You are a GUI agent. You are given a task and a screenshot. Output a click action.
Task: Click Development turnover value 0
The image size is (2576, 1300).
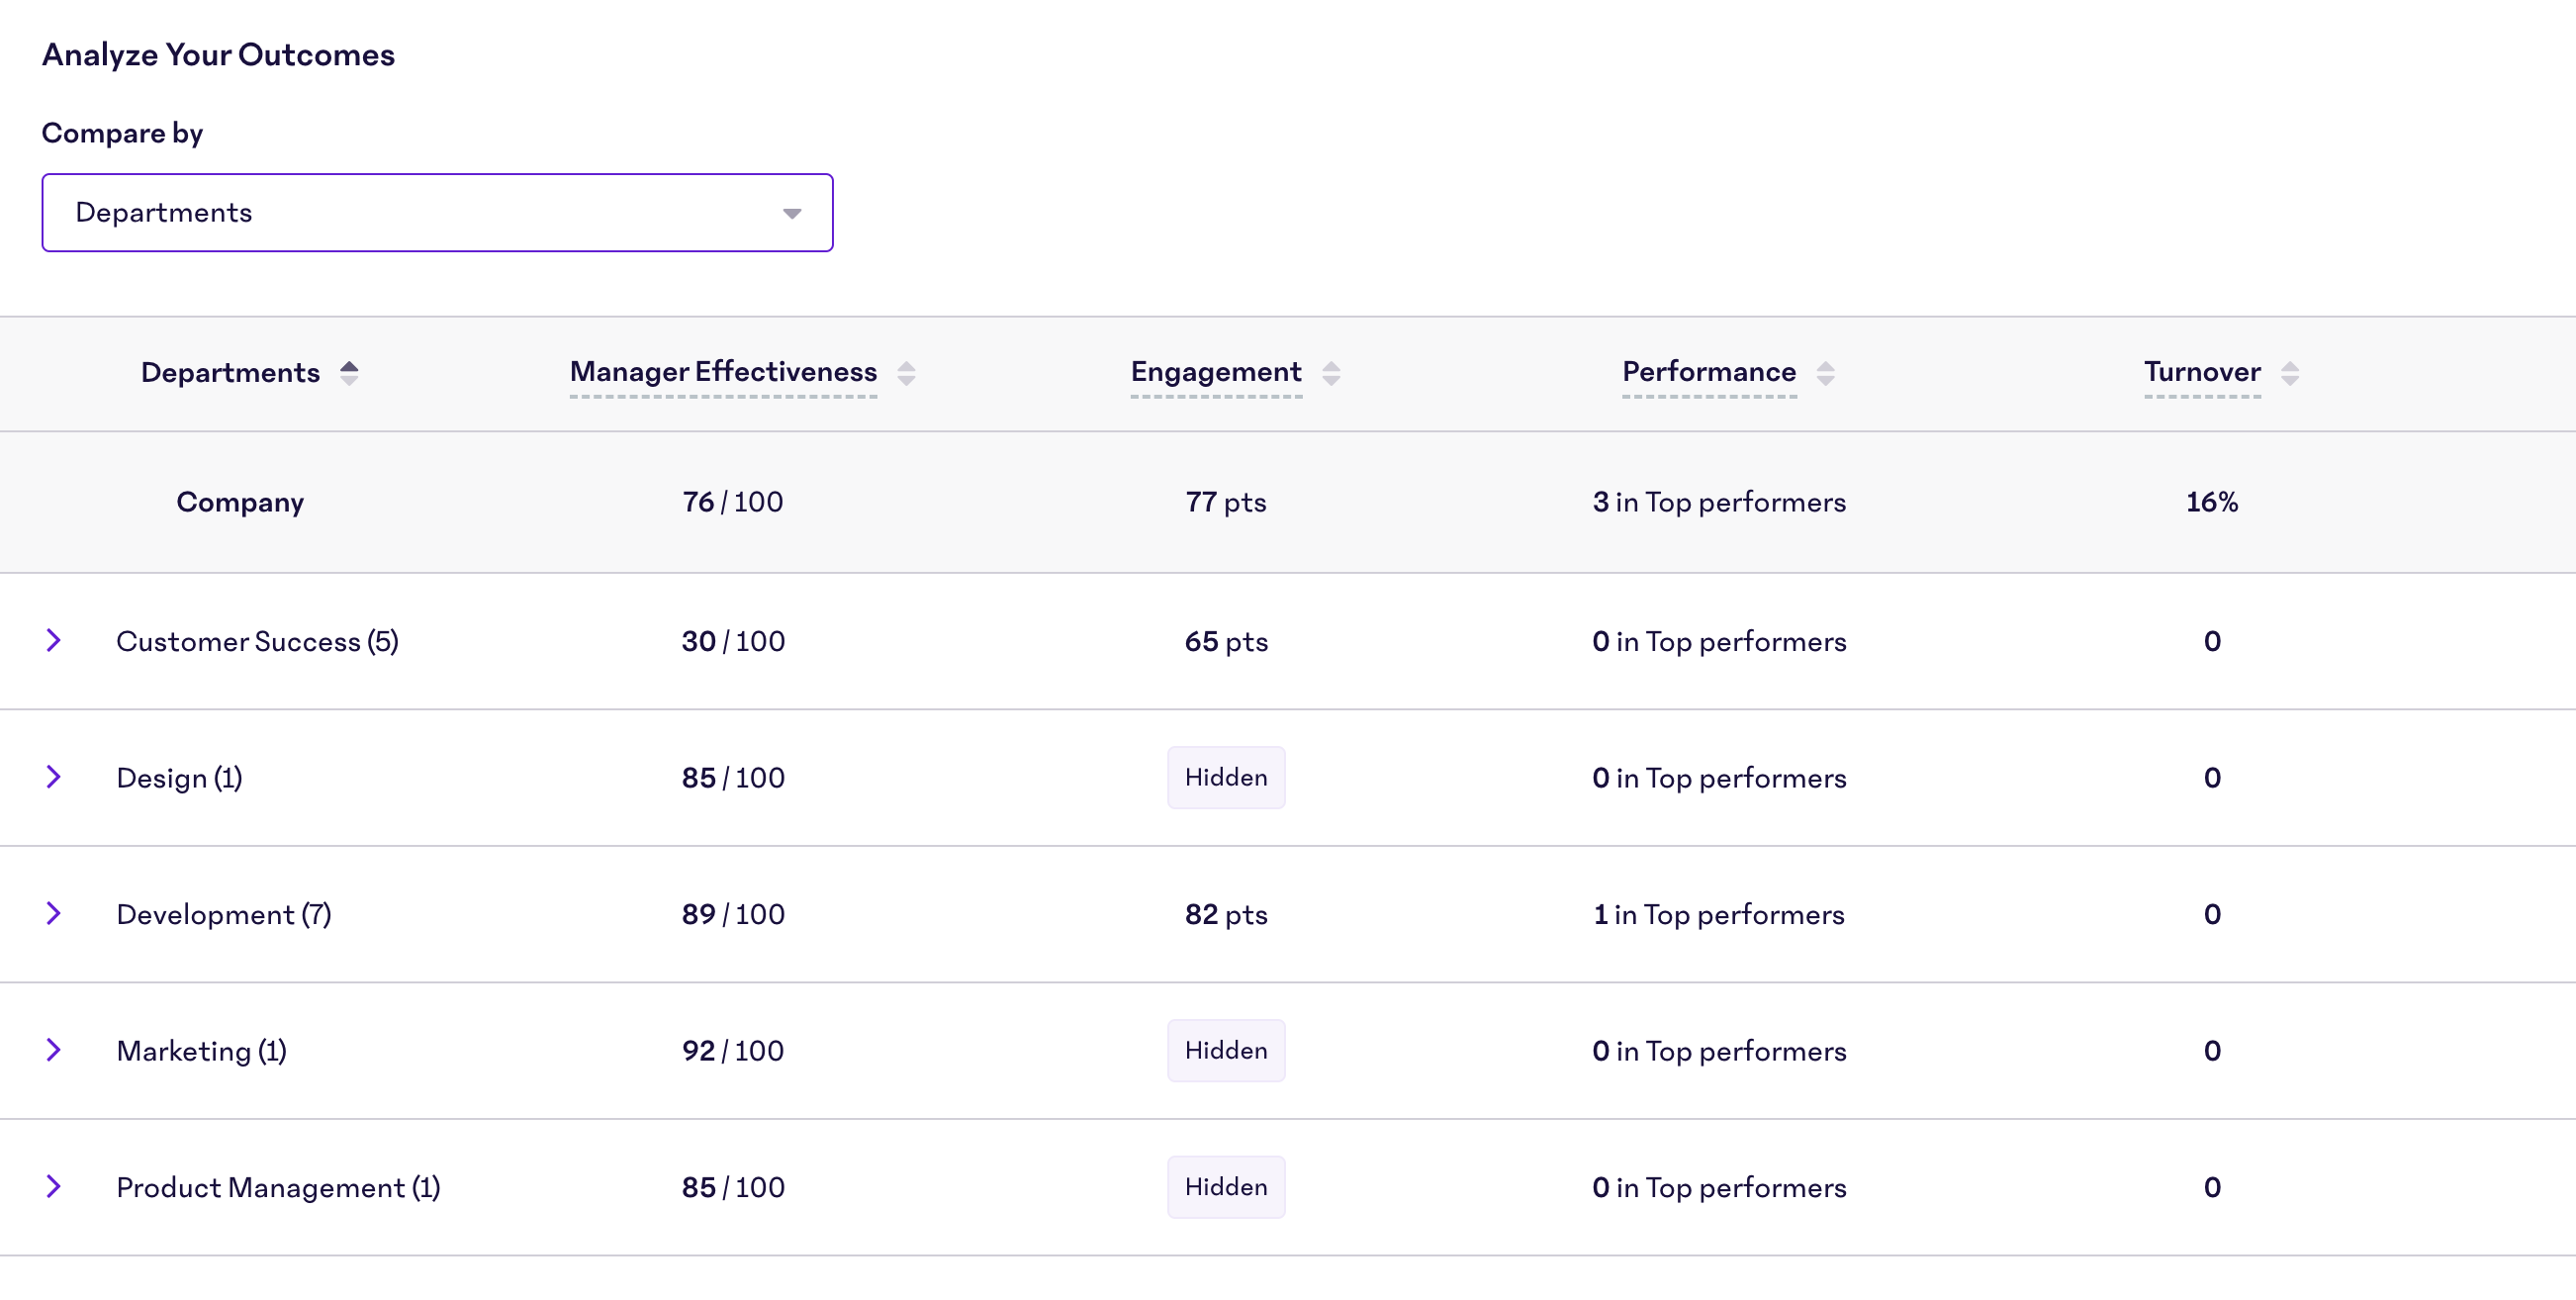click(2212, 914)
